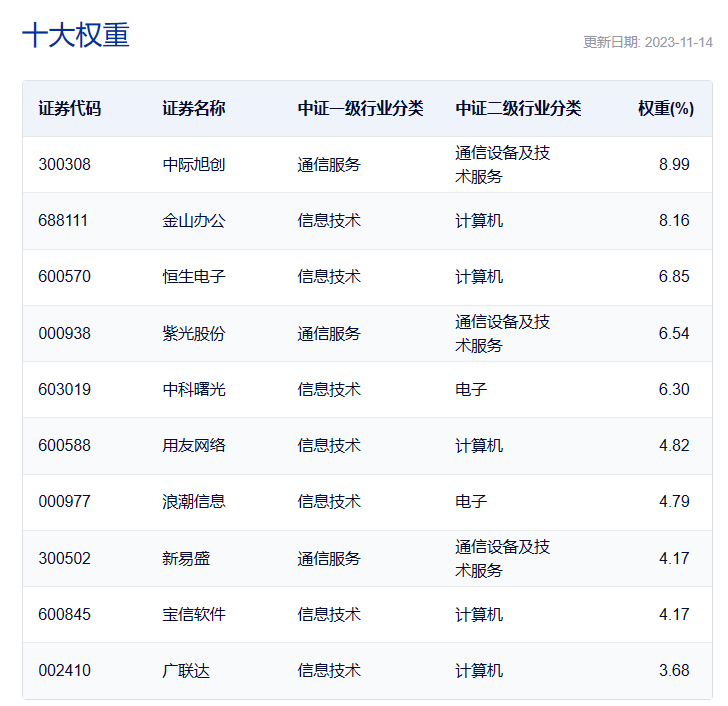This screenshot has width=728, height=706.
Task: Select the 证券代码 column header
Action: [70, 109]
